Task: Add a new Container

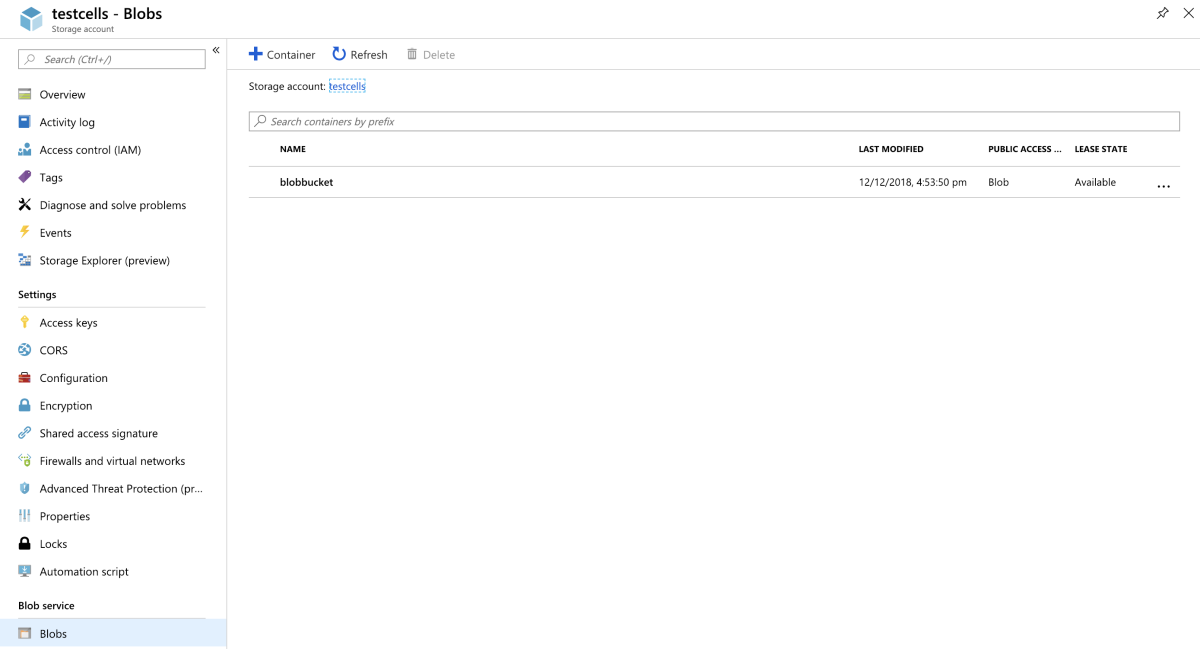Action: (282, 54)
